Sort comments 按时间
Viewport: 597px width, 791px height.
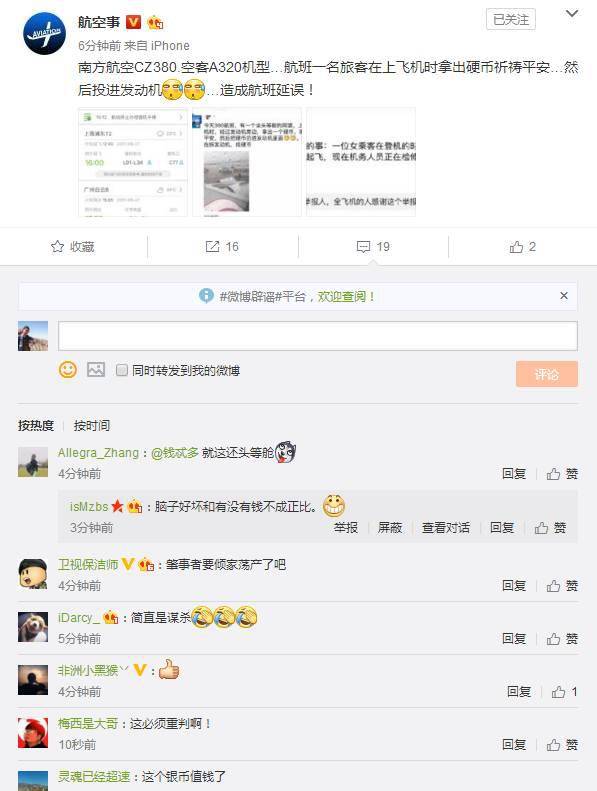pyautogui.click(x=91, y=425)
